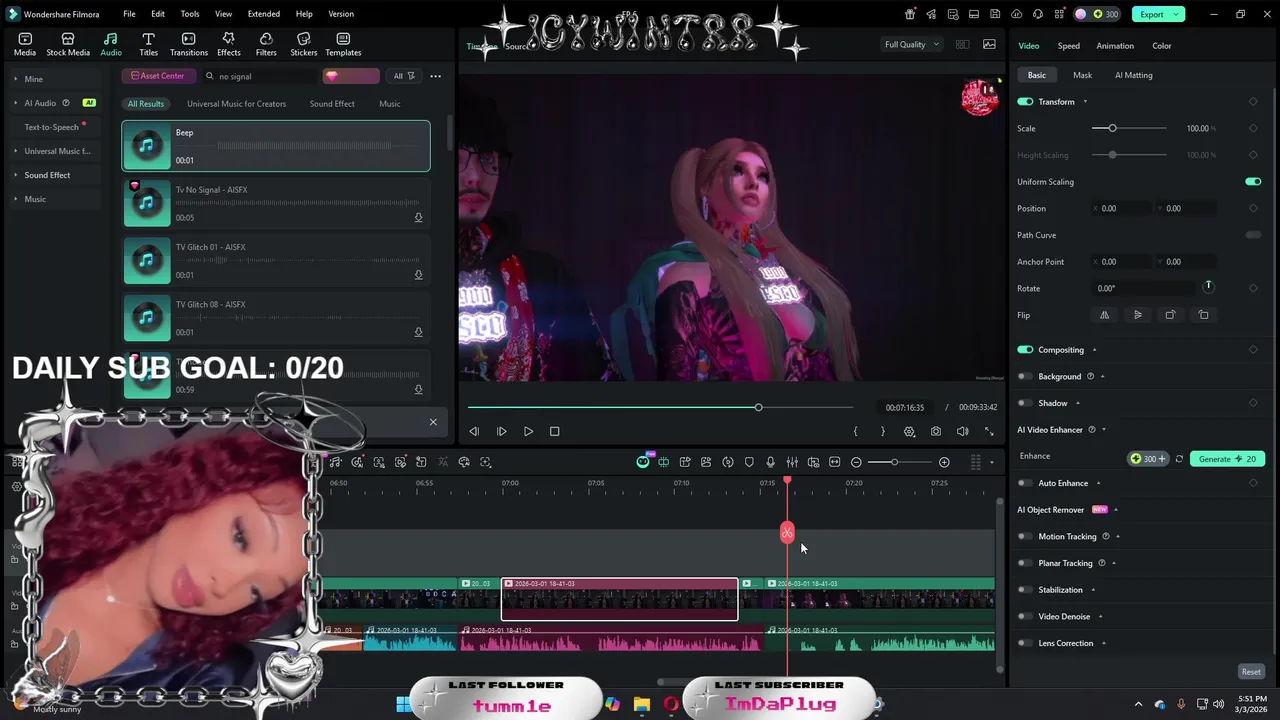Switch to the AI Matting tab
Screen dimensions: 1280x720
[1133, 75]
